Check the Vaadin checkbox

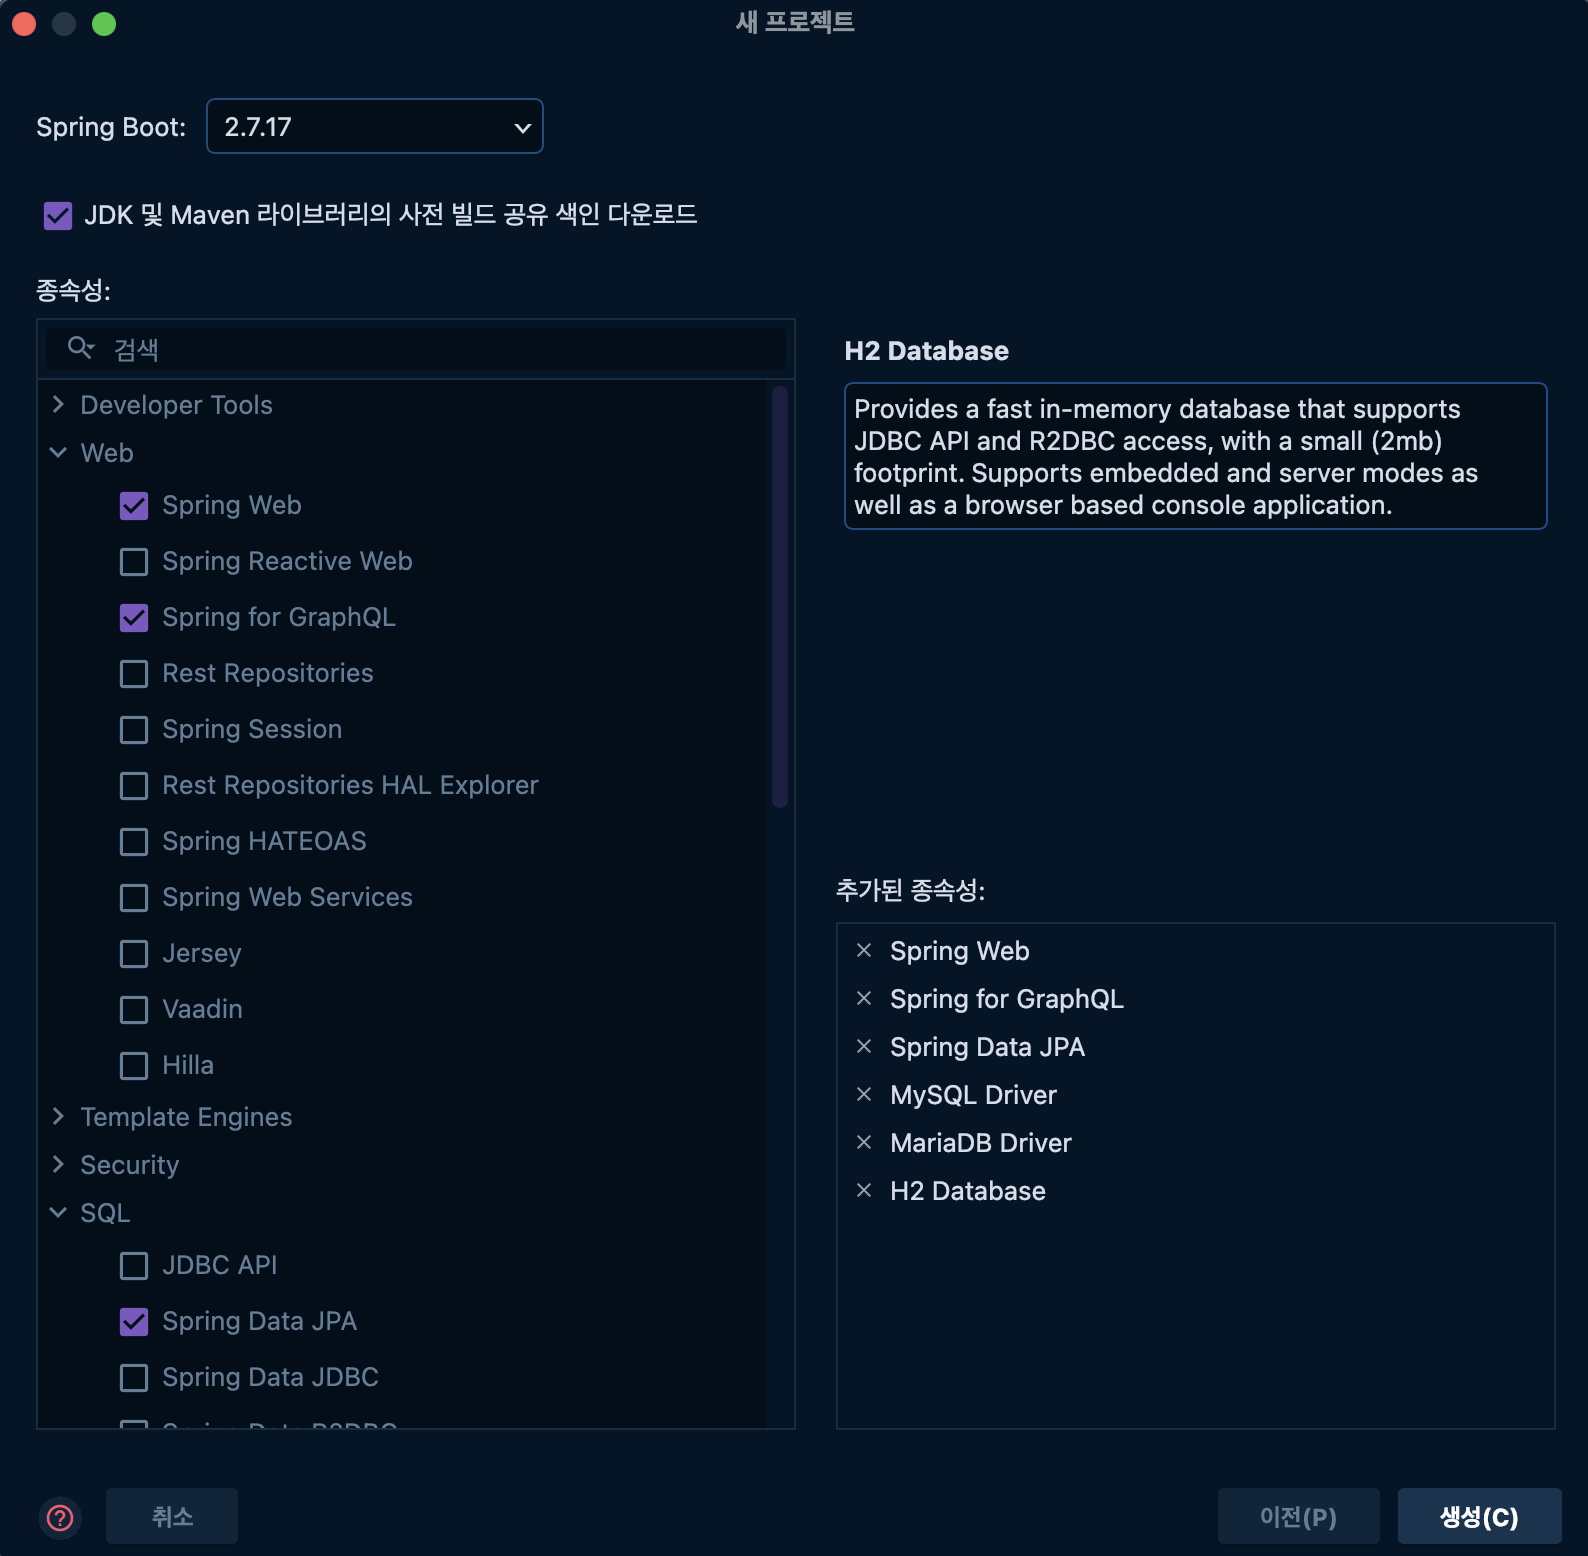134,1010
